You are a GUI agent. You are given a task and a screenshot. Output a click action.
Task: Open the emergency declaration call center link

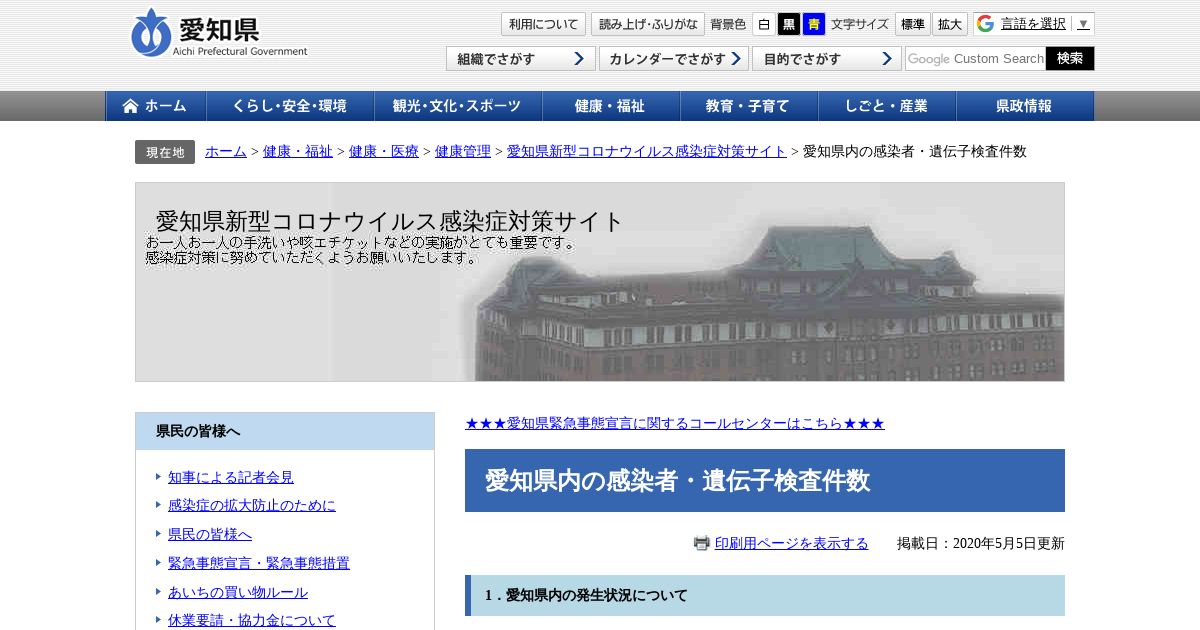pos(675,423)
